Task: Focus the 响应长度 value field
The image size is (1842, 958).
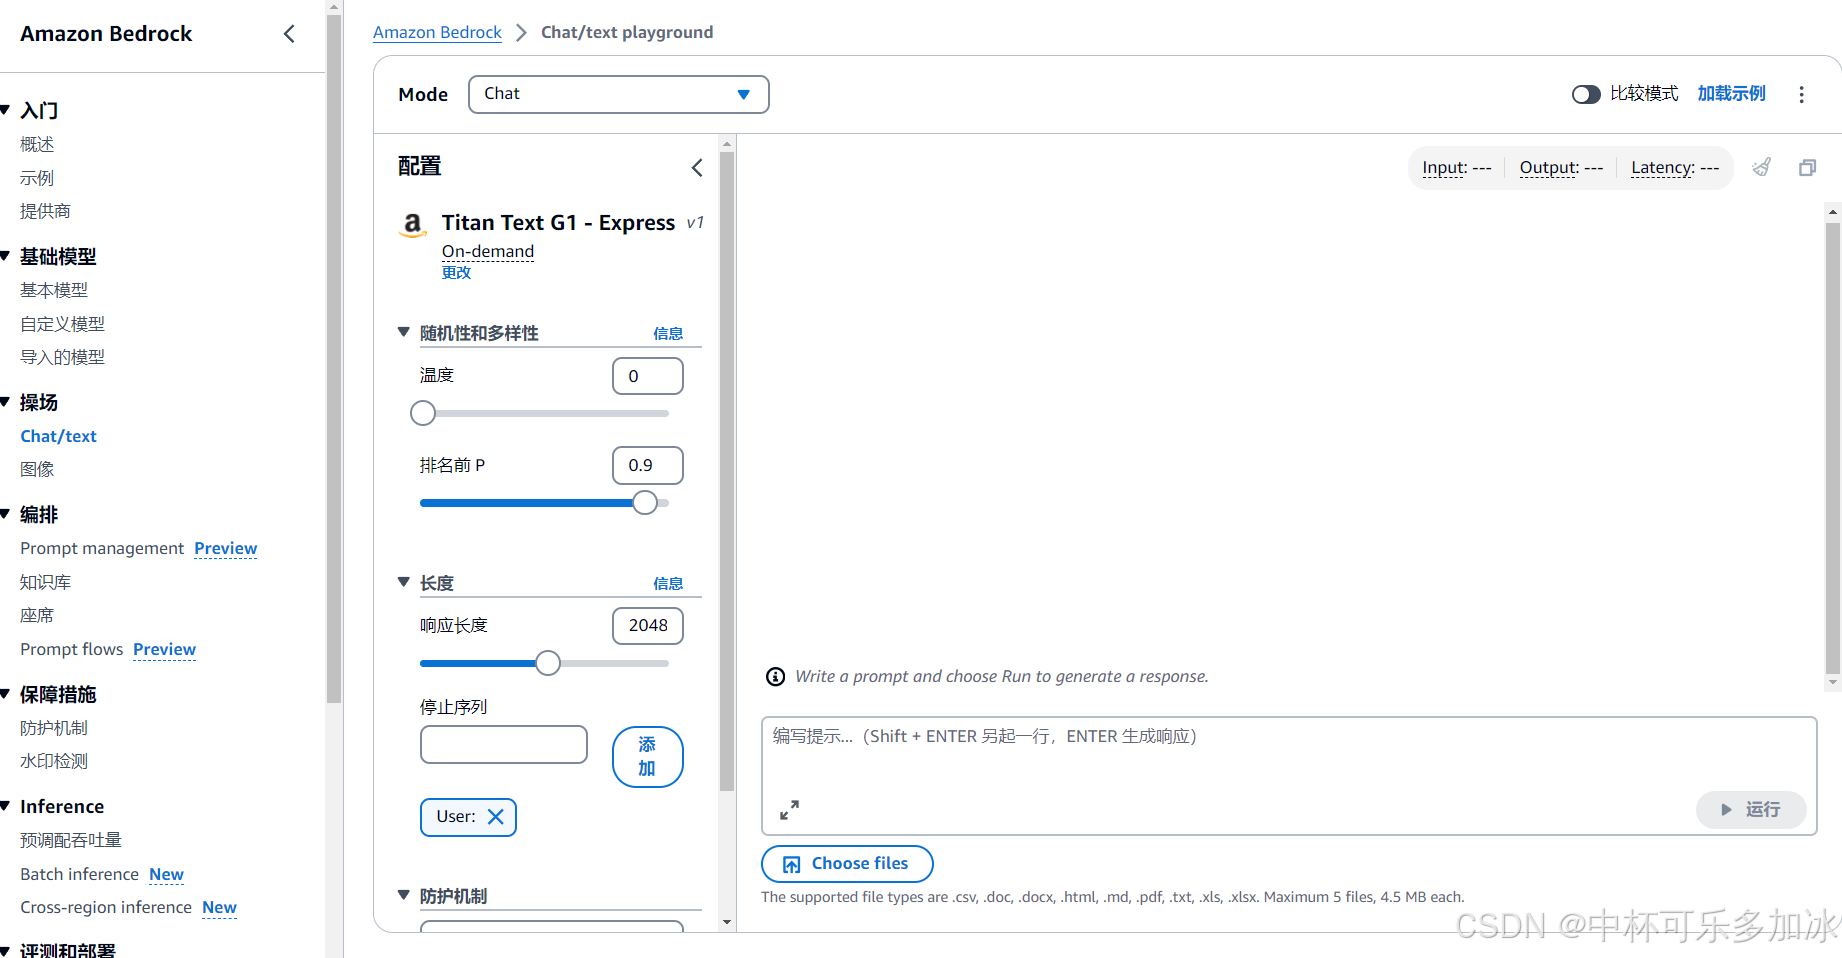Action: click(x=647, y=625)
